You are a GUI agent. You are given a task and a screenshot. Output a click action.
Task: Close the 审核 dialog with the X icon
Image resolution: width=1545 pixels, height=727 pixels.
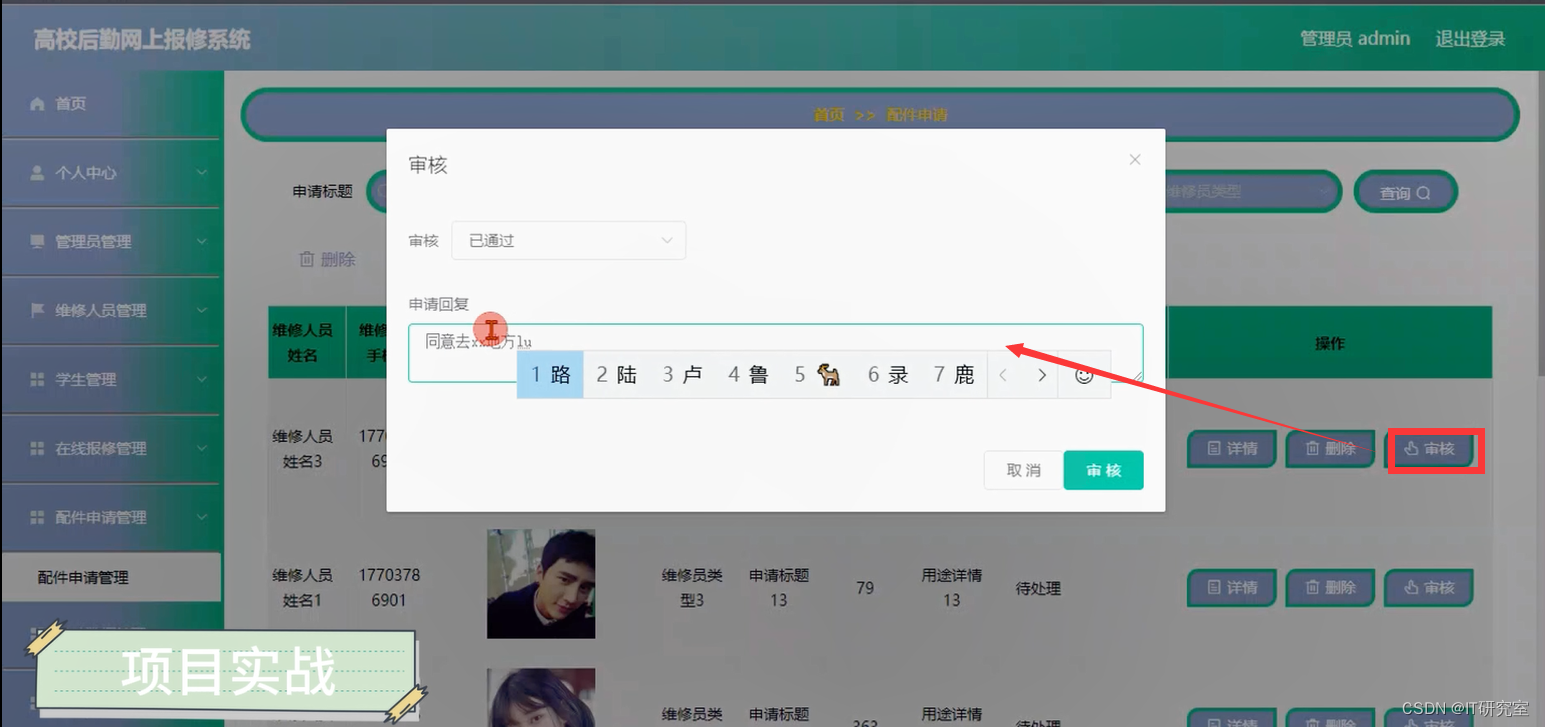pyautogui.click(x=1134, y=160)
